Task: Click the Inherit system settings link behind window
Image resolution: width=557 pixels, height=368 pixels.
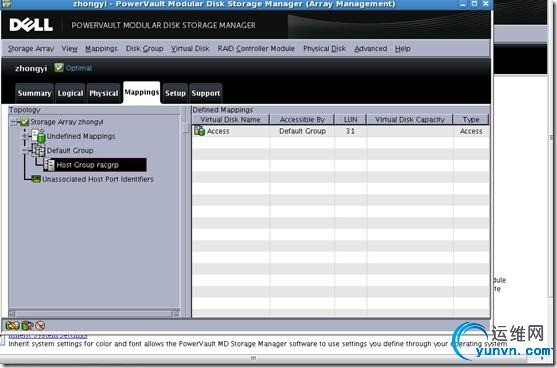Action: [x=48, y=336]
